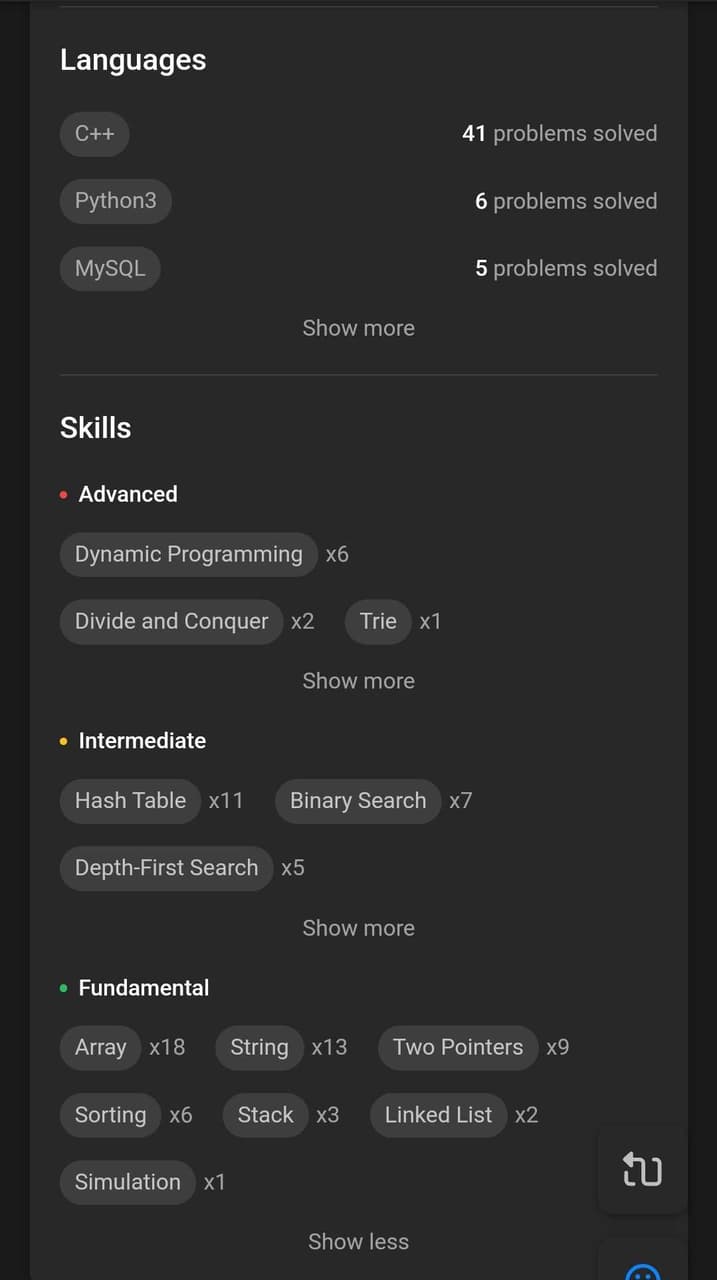Select the Simulation skill tag
The height and width of the screenshot is (1280, 717).
[x=128, y=1182]
